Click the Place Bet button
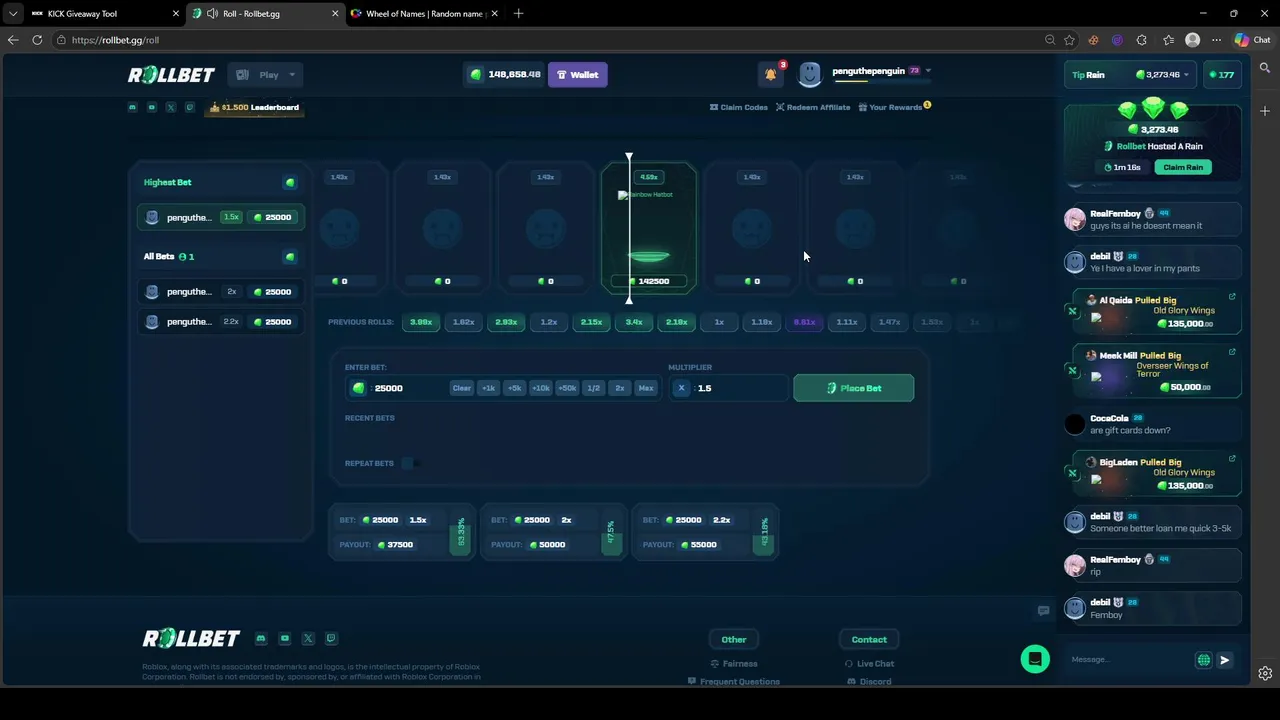1280x720 pixels. point(853,388)
